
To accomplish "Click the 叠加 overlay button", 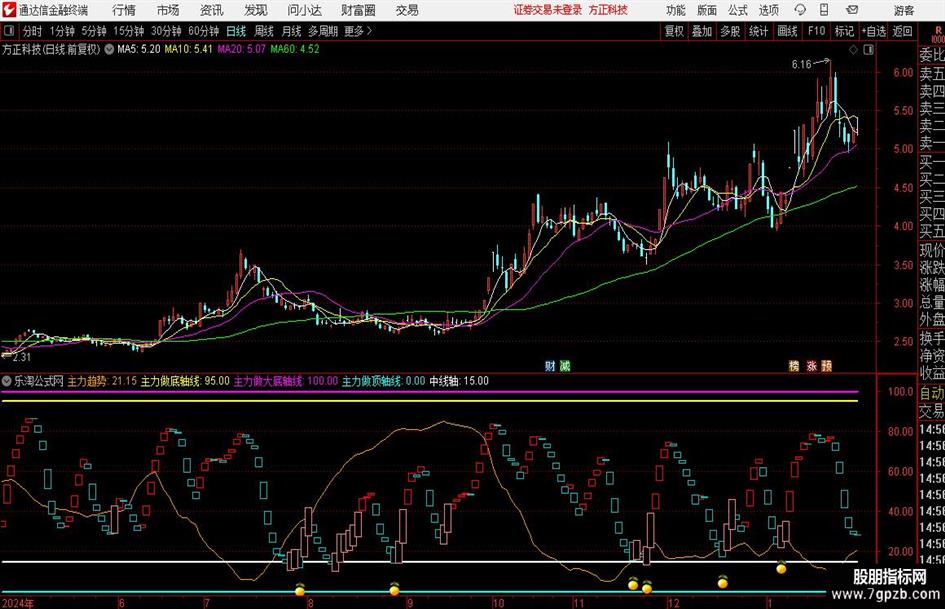I will click(702, 31).
